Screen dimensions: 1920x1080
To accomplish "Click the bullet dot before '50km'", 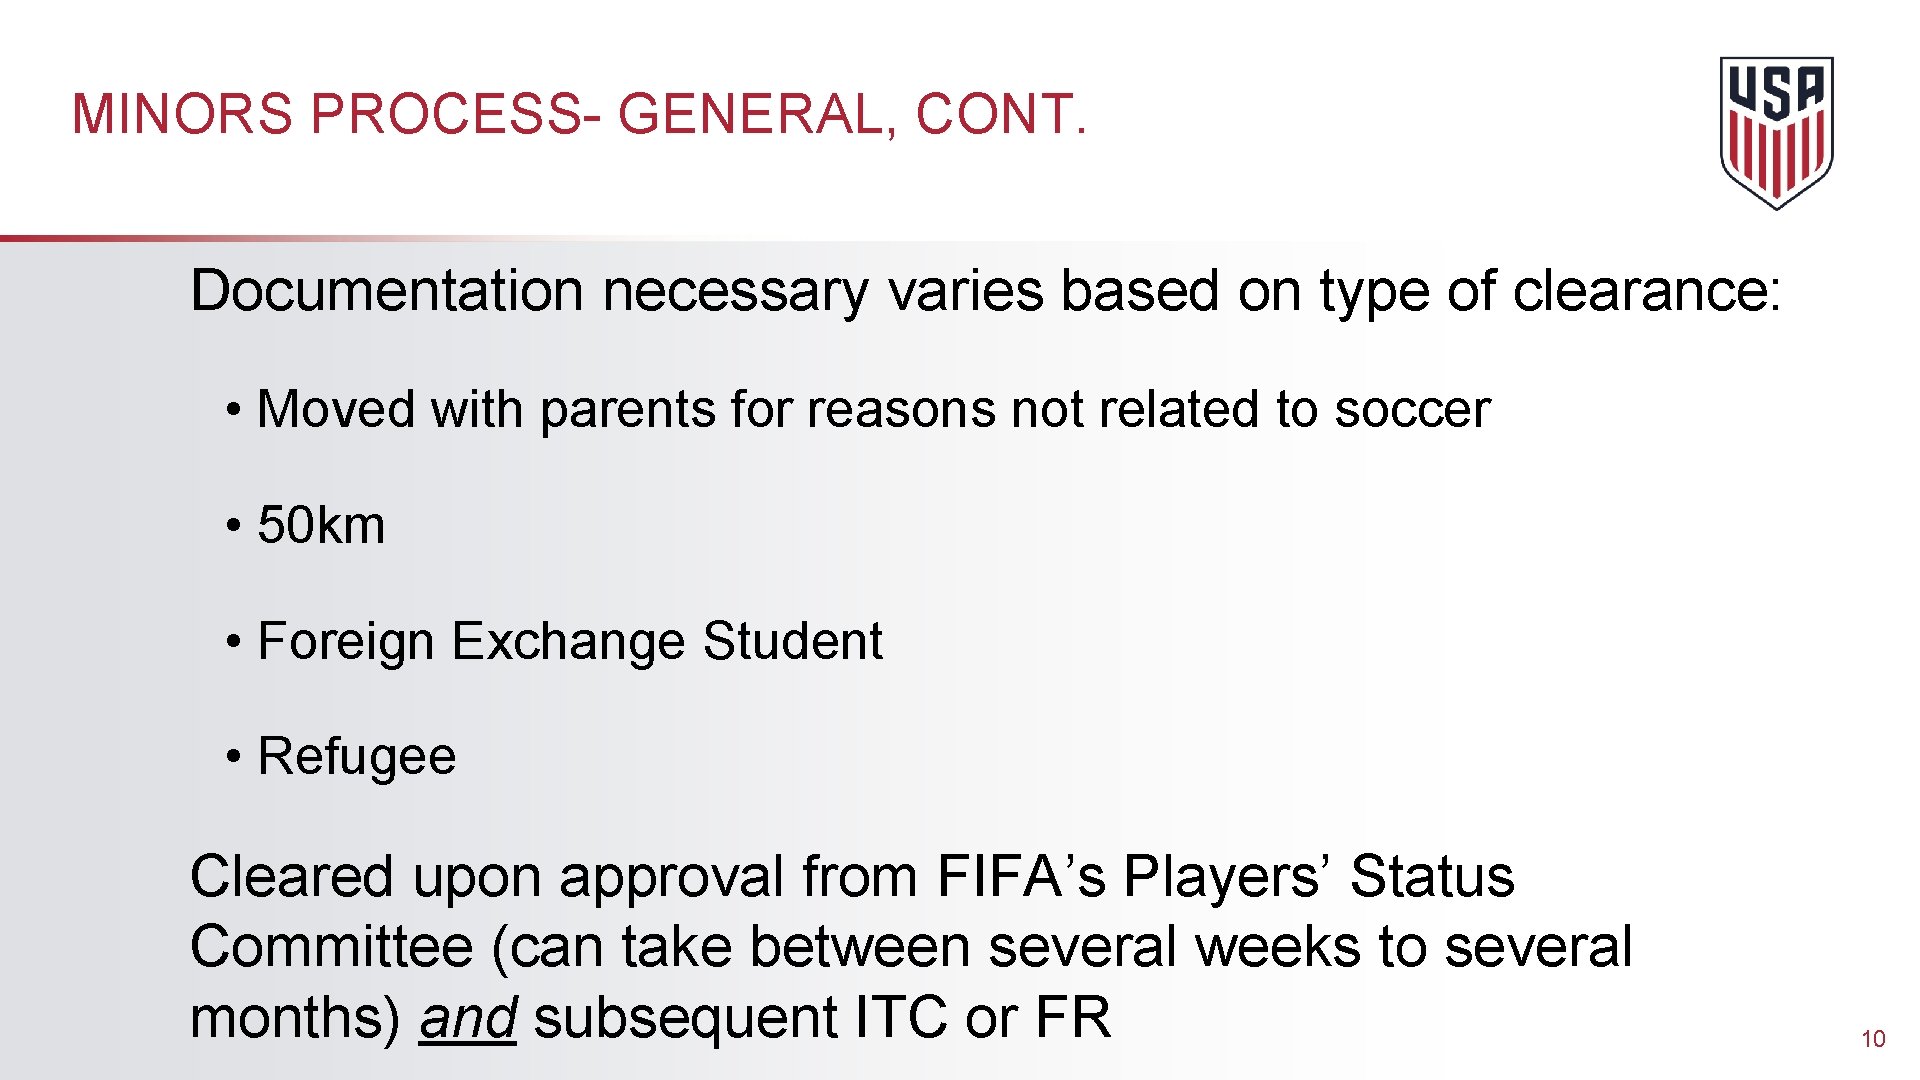I will click(233, 526).
